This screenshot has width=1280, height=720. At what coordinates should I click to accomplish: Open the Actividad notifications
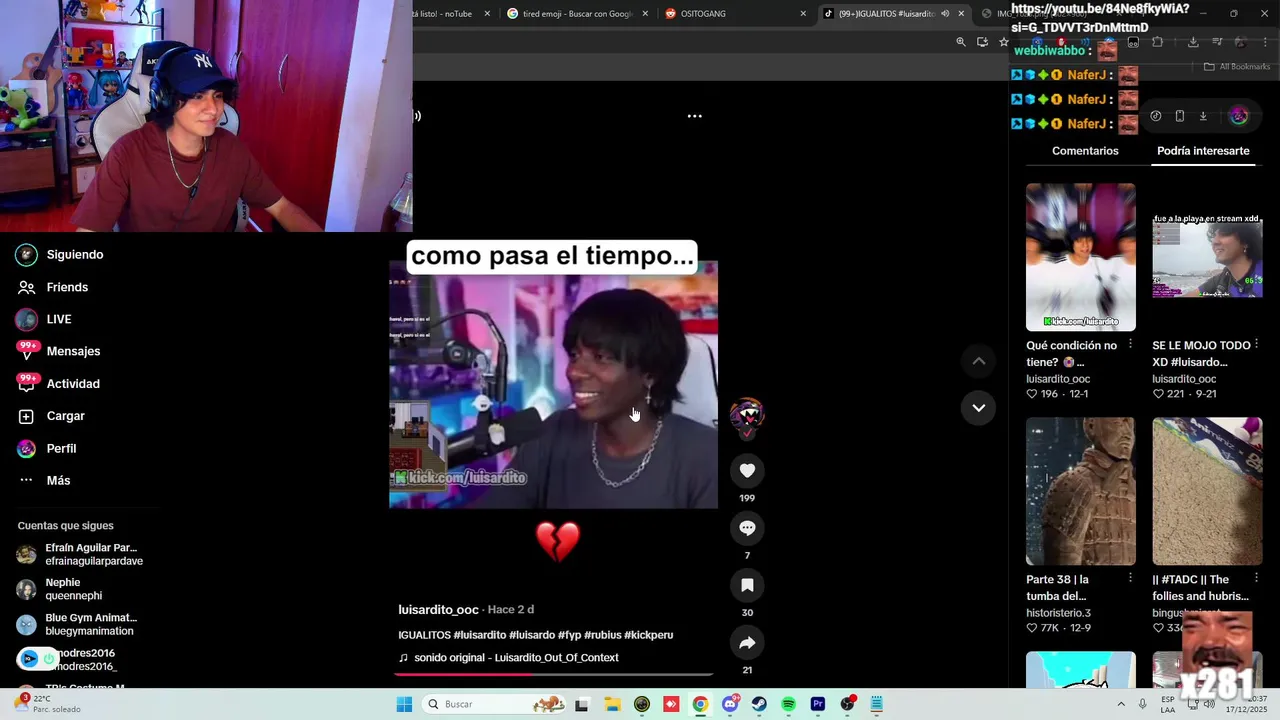pyautogui.click(x=58, y=384)
